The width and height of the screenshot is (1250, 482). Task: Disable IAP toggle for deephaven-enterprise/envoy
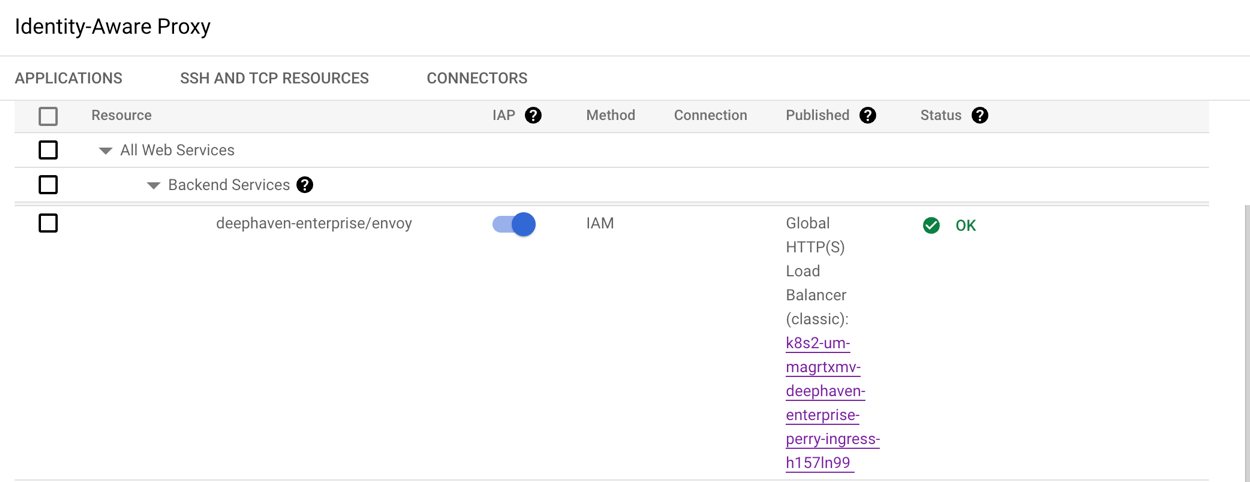point(514,224)
